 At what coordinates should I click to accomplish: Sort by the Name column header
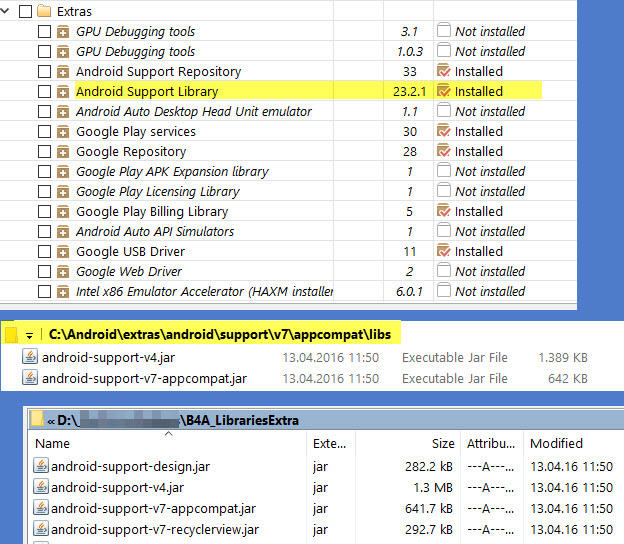[x=52, y=443]
